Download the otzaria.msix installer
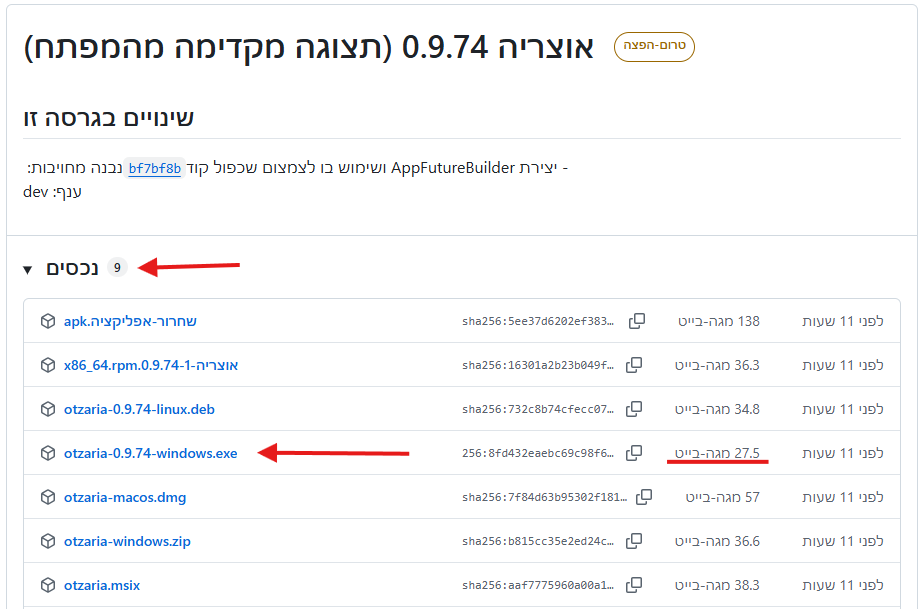 [x=102, y=585]
